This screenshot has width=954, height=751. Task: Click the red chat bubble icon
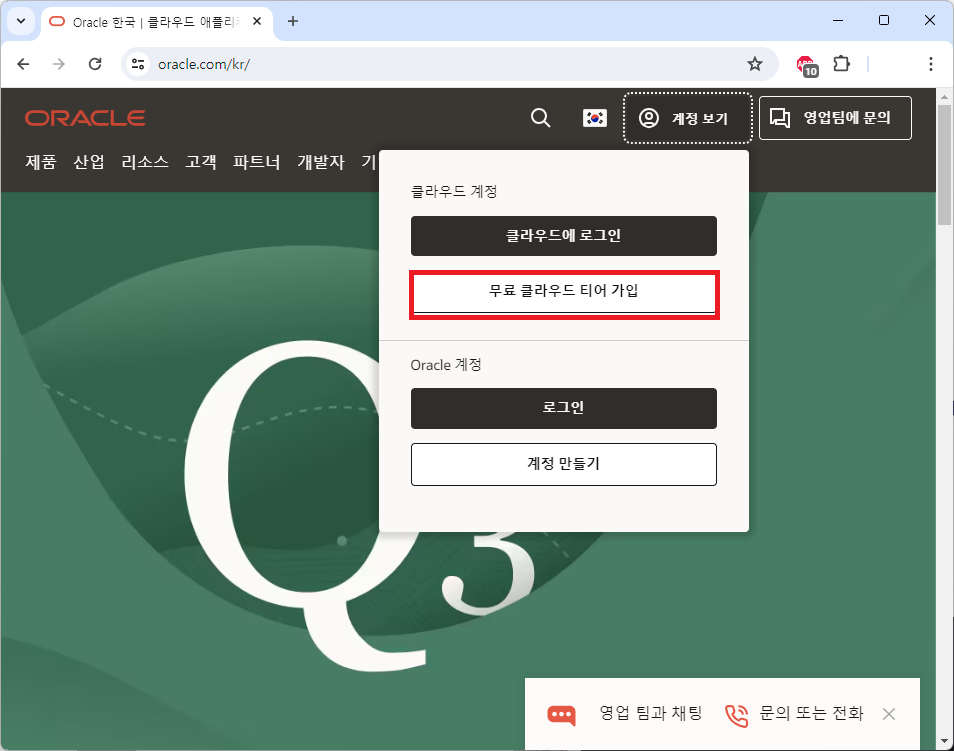(561, 714)
